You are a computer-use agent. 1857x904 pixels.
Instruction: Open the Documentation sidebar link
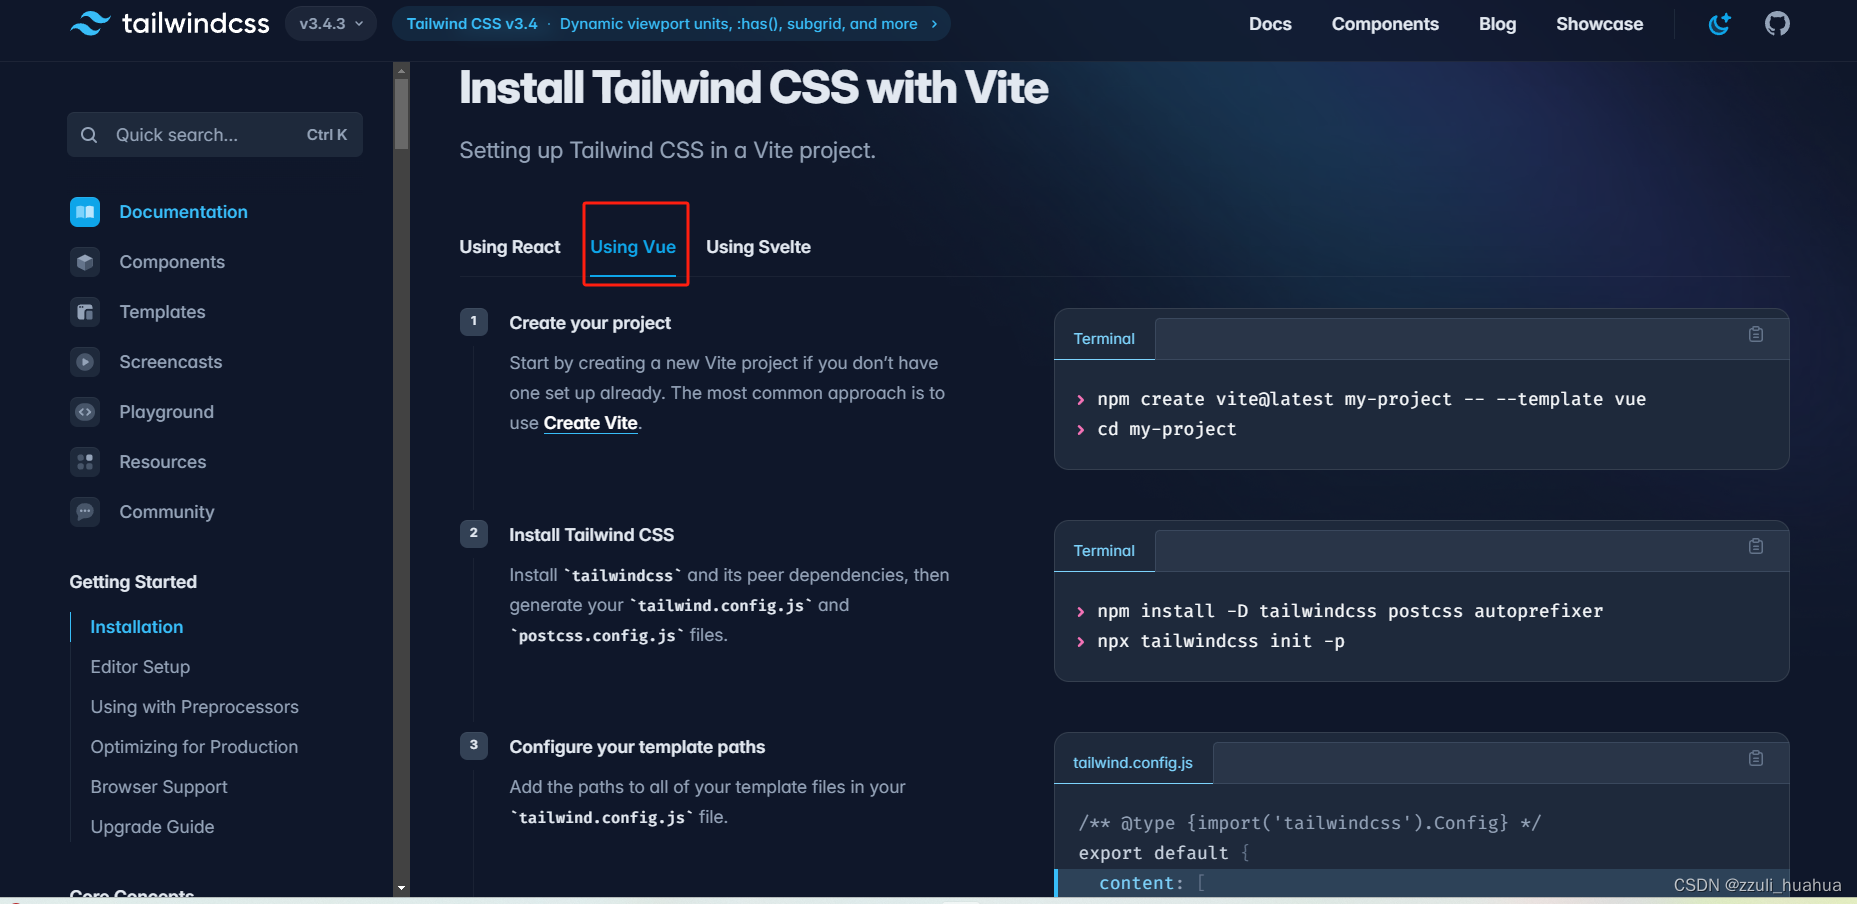(x=184, y=212)
